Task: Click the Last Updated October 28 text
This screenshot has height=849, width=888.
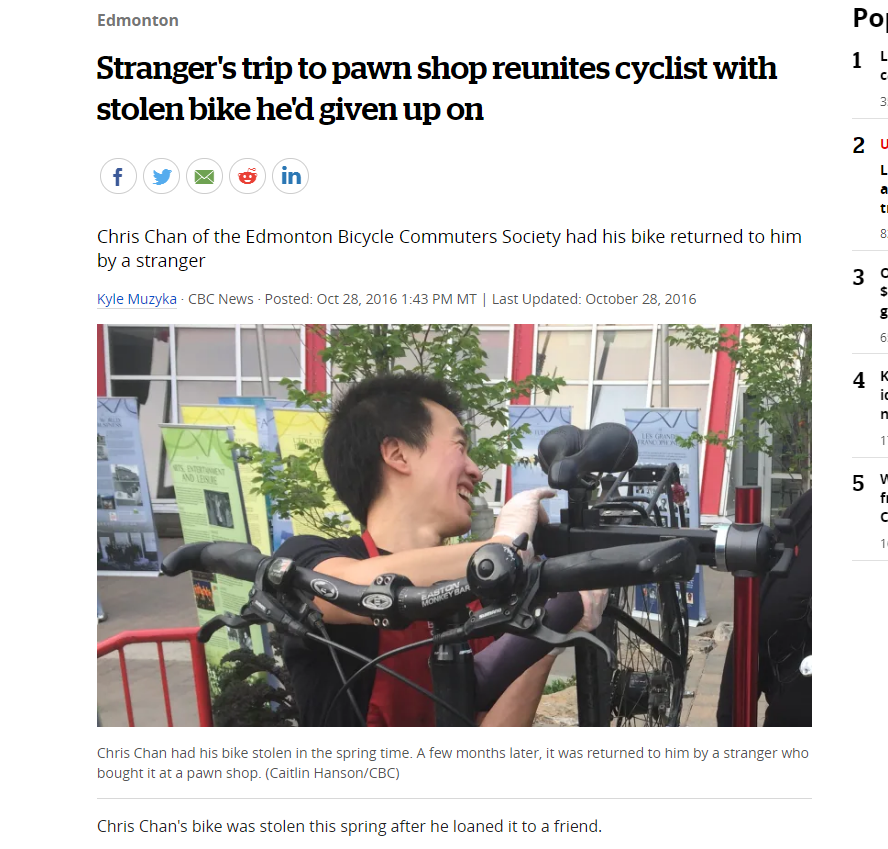Action: click(594, 299)
